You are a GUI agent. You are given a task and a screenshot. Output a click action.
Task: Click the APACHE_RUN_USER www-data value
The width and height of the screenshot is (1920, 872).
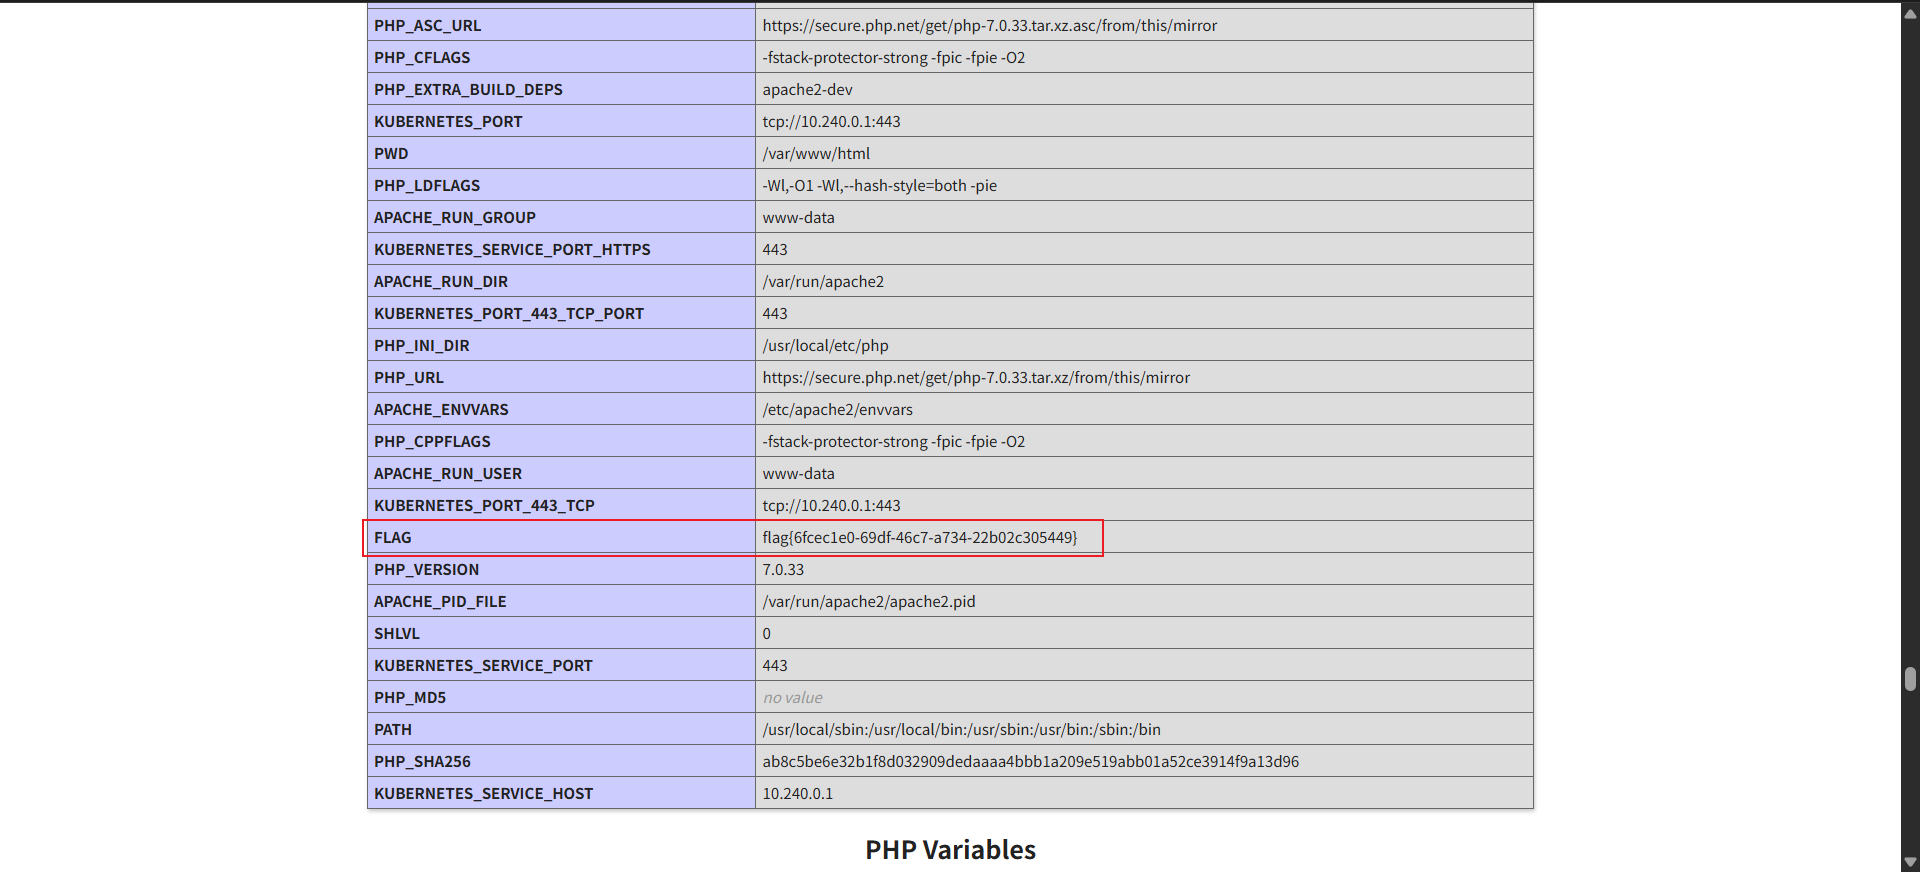(x=798, y=474)
